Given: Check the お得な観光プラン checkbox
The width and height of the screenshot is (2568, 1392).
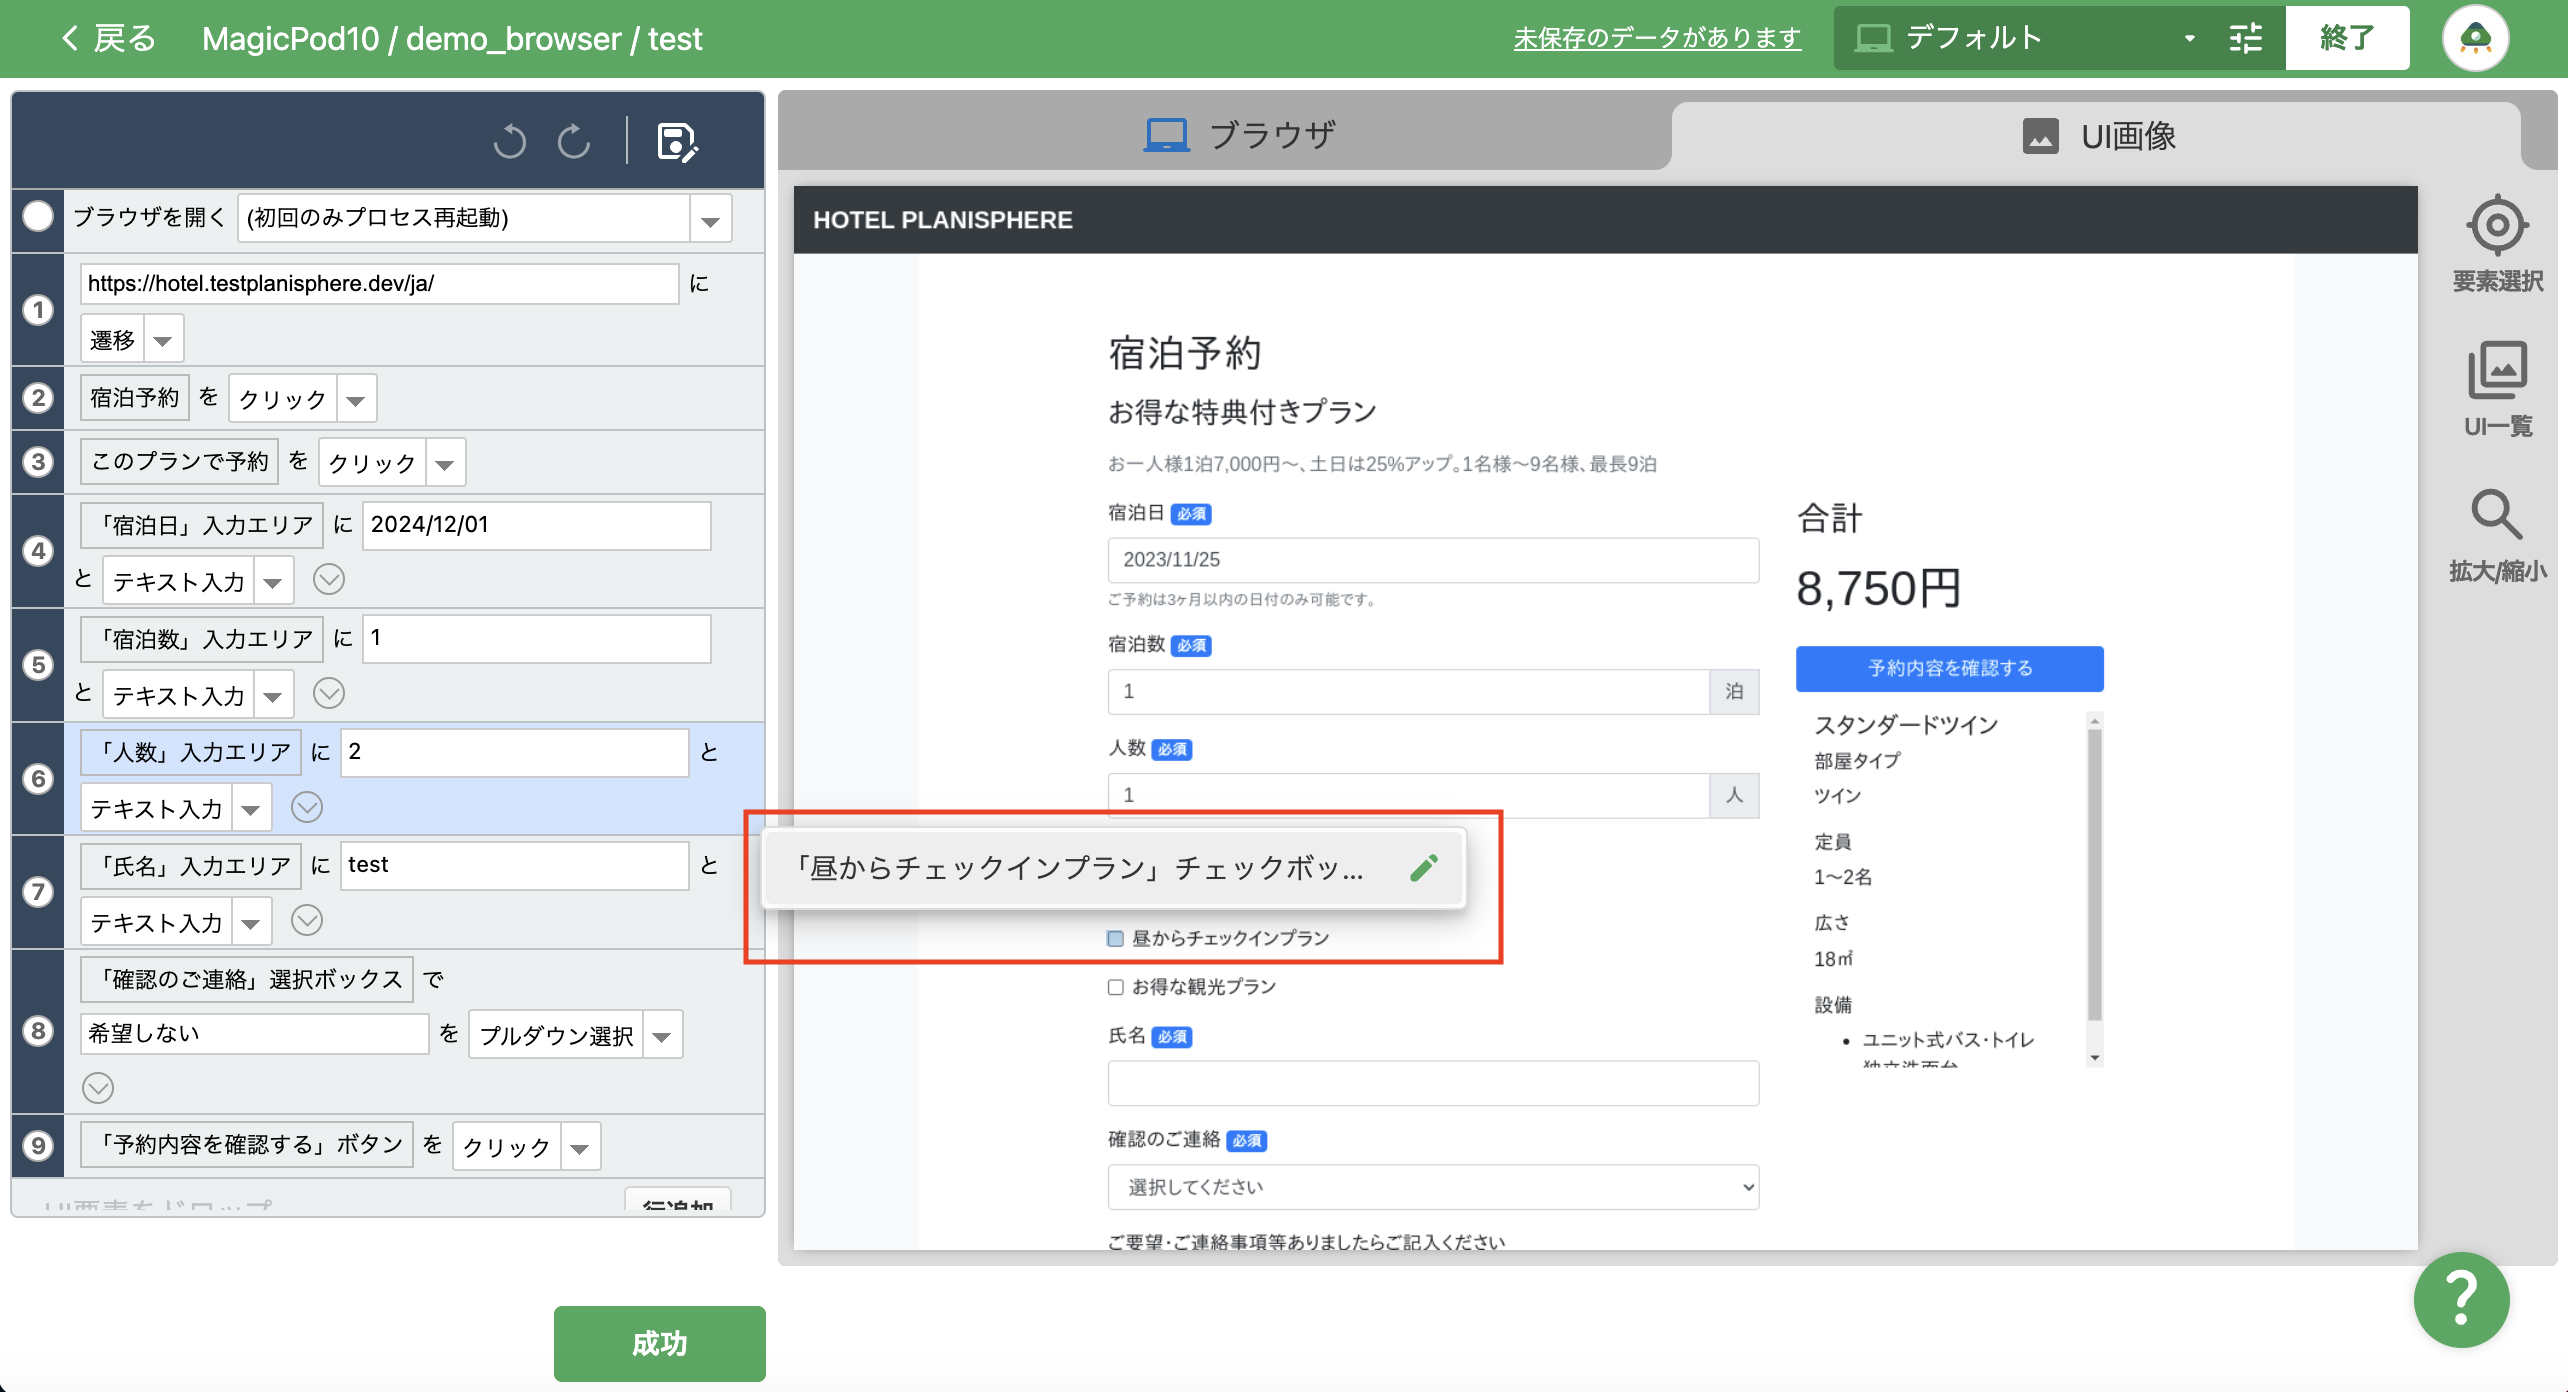Looking at the screenshot, I should pos(1115,987).
